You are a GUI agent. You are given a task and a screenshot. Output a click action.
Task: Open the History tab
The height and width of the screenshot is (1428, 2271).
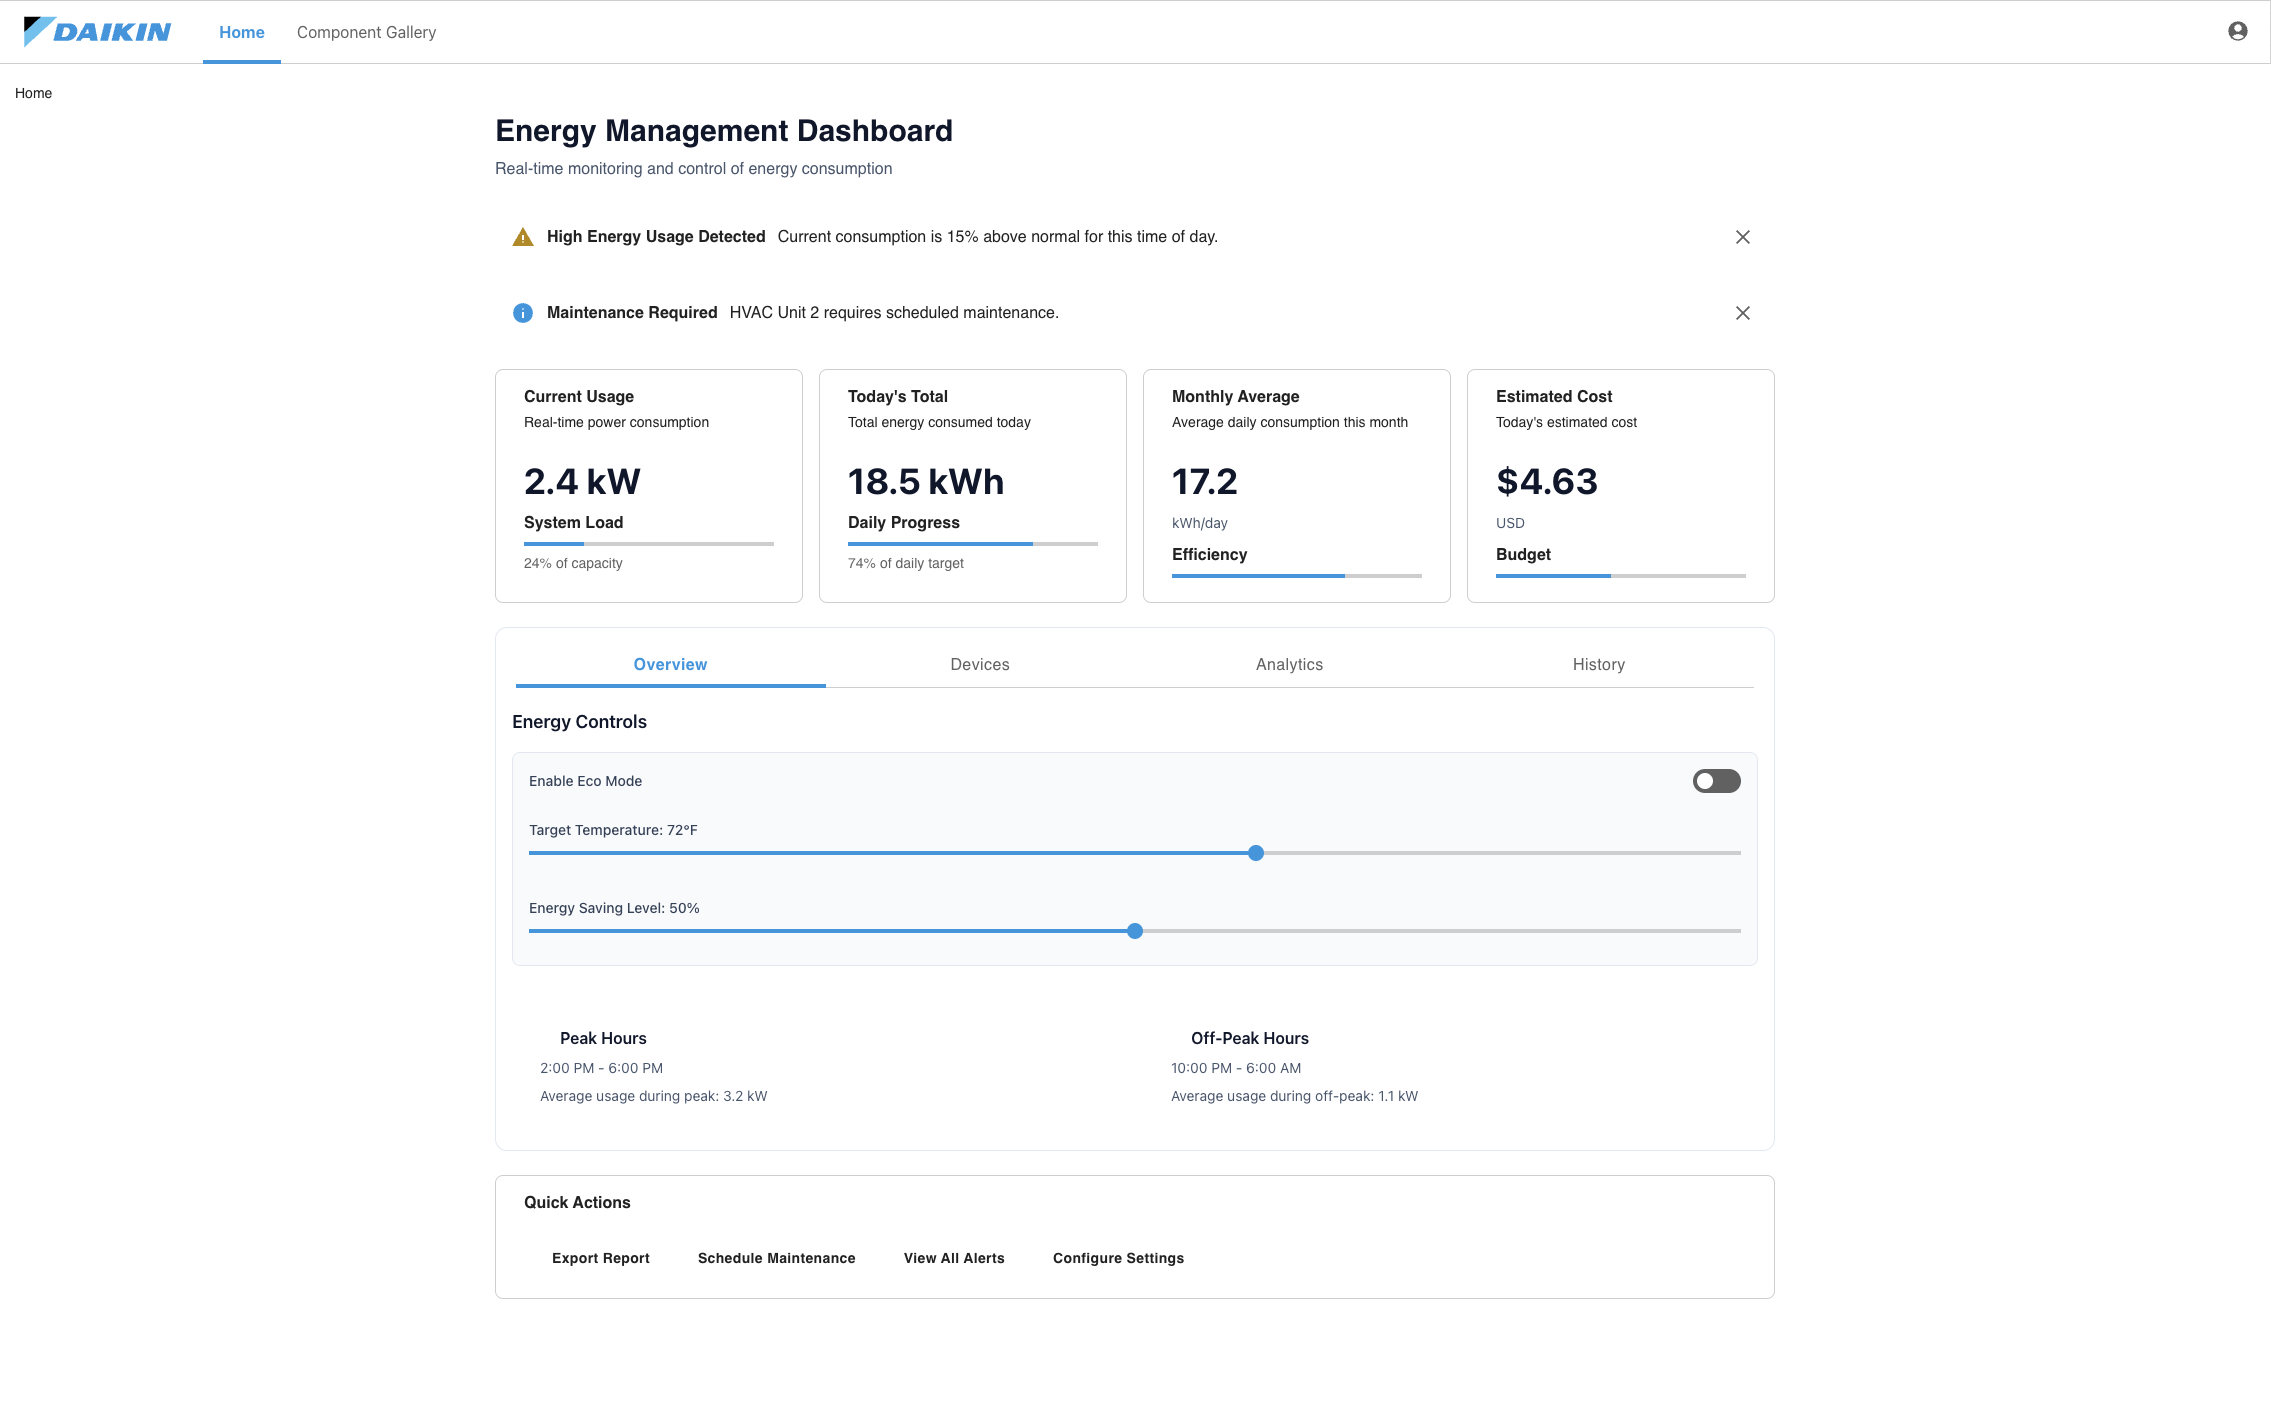(1598, 664)
